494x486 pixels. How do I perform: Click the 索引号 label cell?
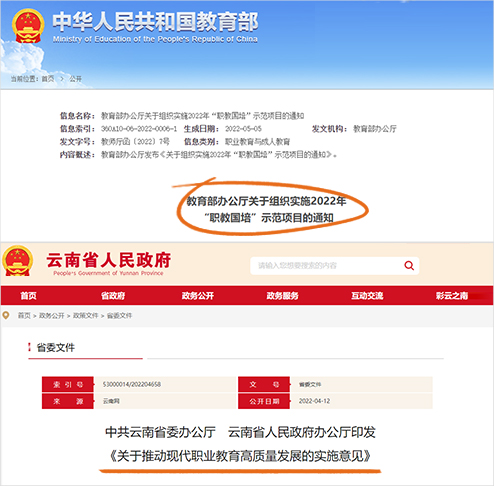point(68,385)
